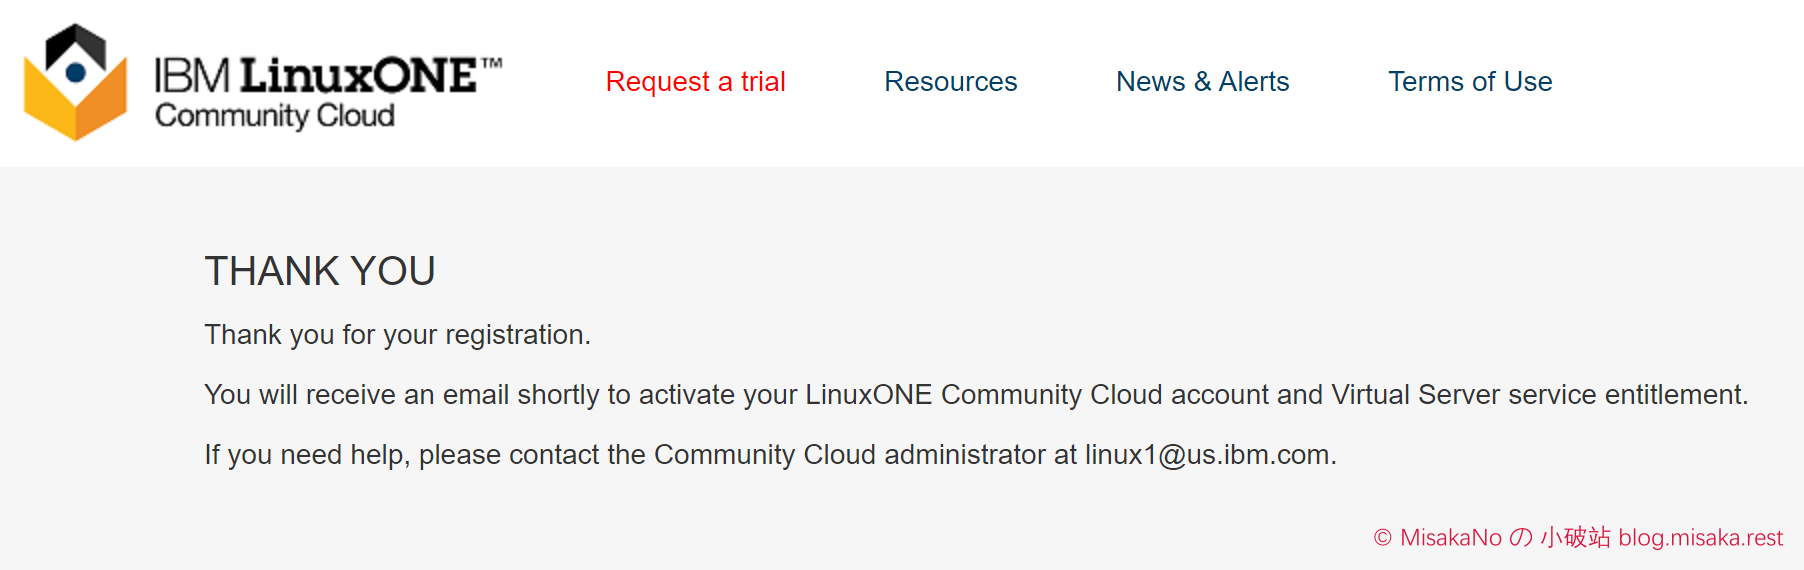Viewport: 1804px width, 570px height.
Task: Click the IBM letters in the header logo
Action: click(x=193, y=76)
